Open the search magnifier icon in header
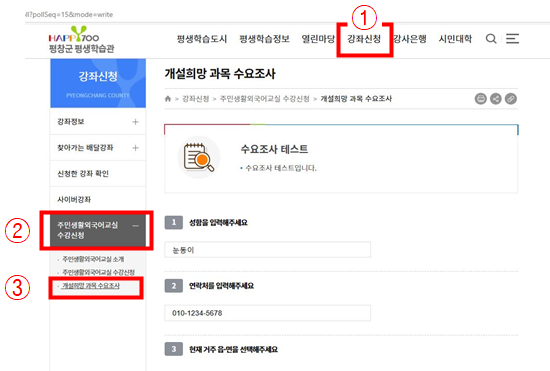Viewport: 550px width, 371px height. click(x=491, y=39)
